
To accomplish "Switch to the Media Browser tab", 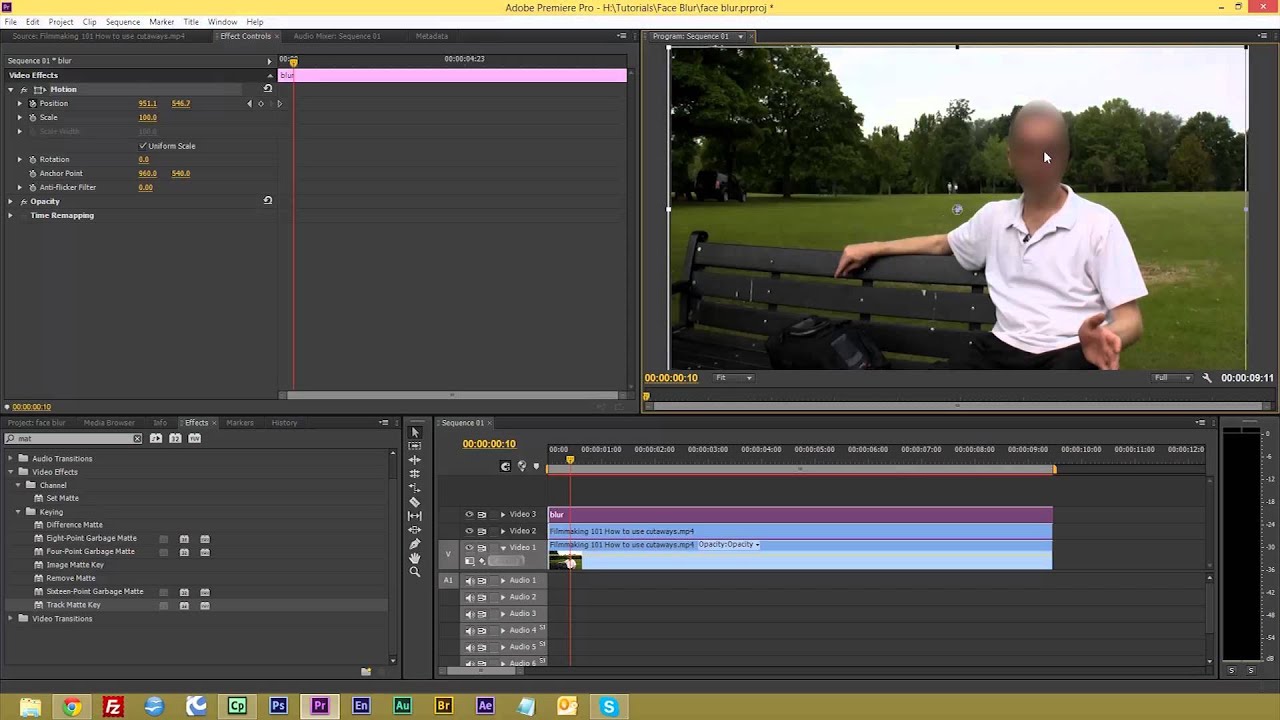I will (x=109, y=423).
